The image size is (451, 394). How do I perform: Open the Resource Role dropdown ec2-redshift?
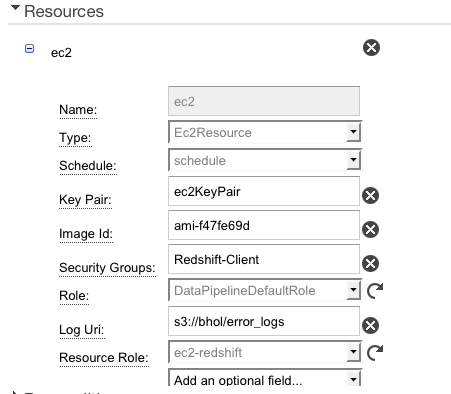(265, 352)
